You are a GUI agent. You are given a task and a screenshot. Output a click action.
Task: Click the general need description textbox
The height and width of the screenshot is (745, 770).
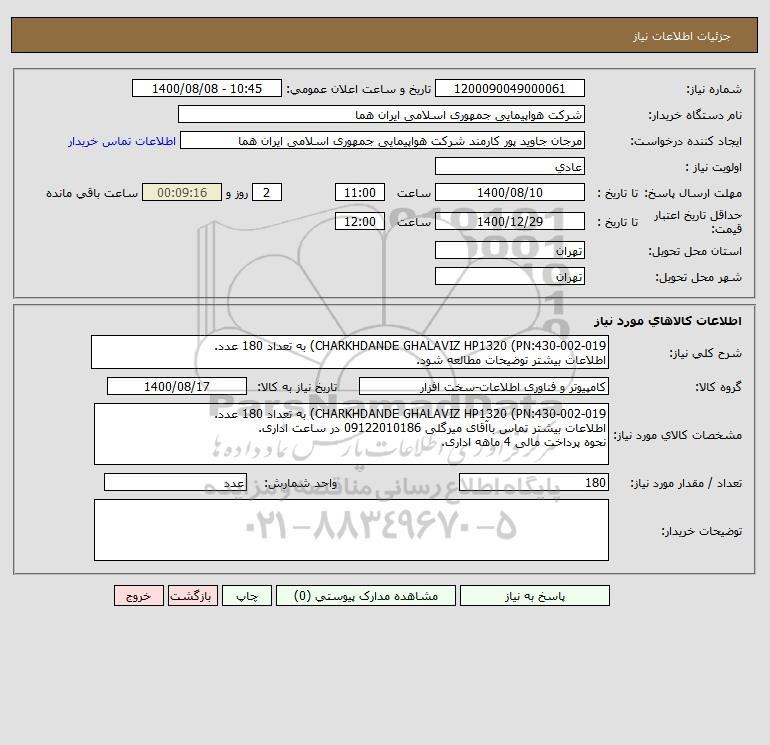(350, 353)
